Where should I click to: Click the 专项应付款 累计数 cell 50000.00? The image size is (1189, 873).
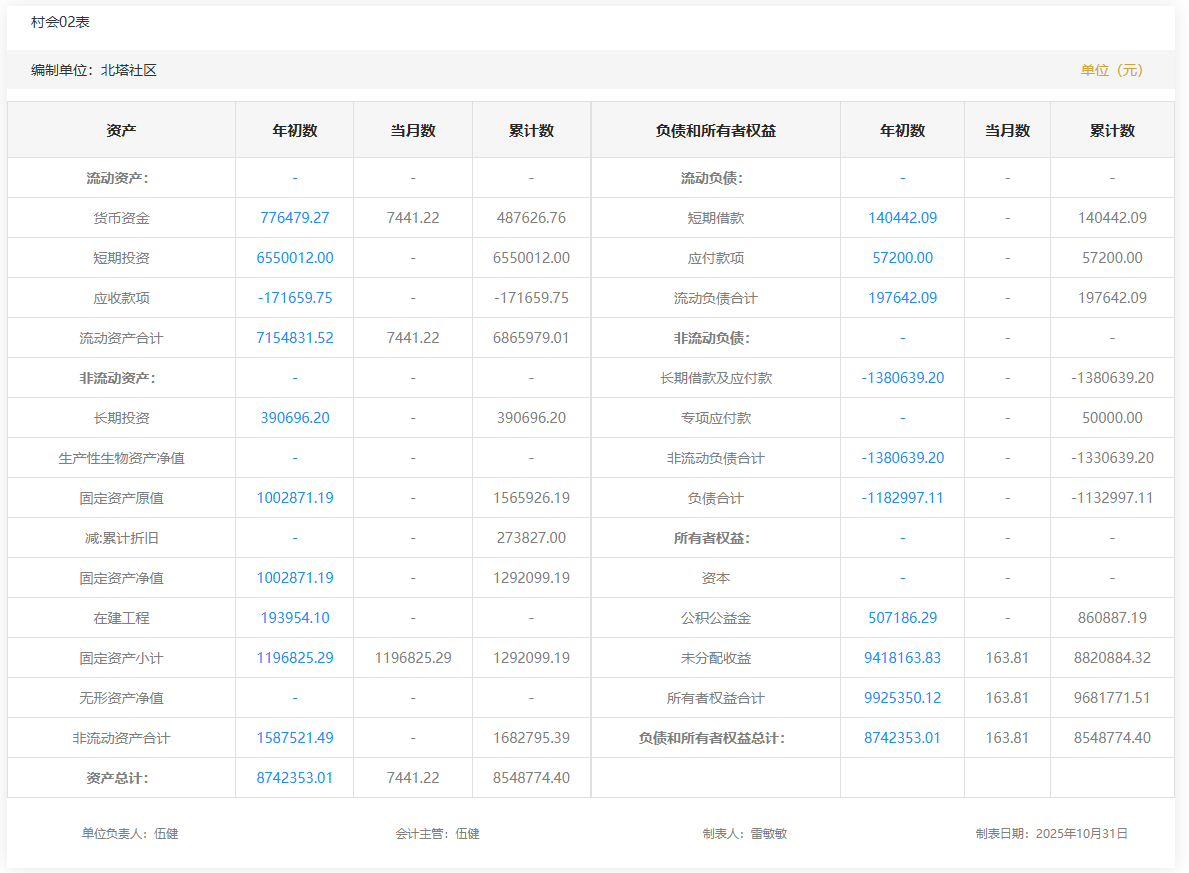click(1111, 418)
